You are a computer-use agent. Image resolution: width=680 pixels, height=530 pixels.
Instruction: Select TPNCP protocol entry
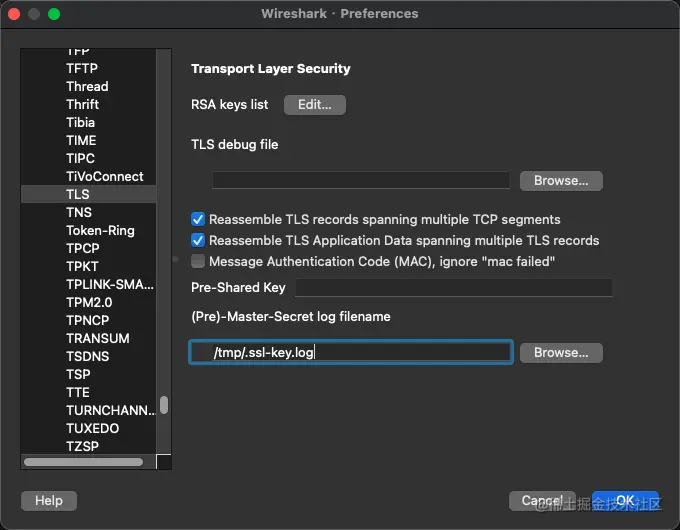coord(88,321)
